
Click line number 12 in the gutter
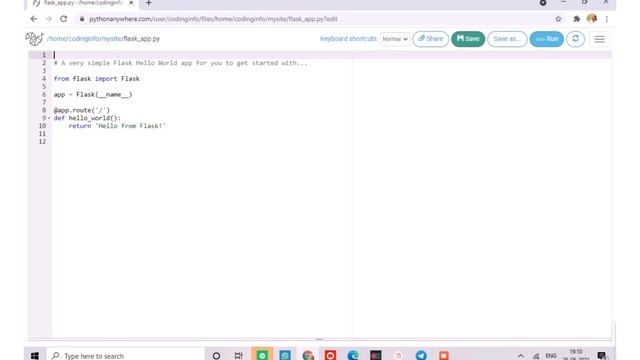42,142
